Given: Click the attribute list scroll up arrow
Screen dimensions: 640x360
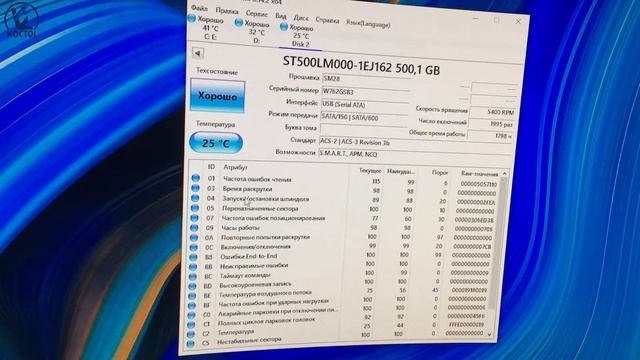Looking at the screenshot, I should coord(505,173).
